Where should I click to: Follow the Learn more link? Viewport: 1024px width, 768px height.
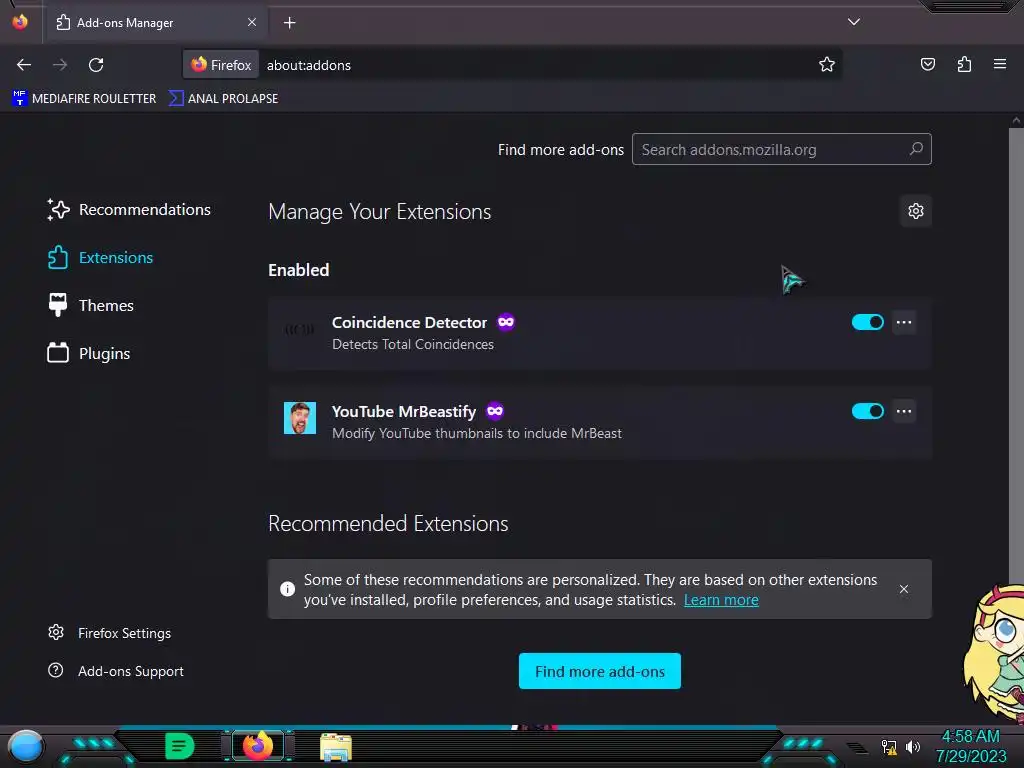pyautogui.click(x=721, y=600)
